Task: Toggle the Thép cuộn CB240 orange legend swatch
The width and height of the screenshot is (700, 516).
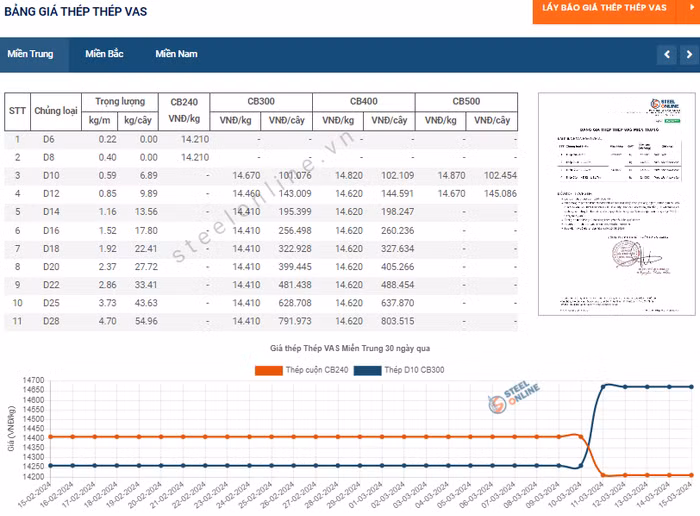Action: point(269,370)
